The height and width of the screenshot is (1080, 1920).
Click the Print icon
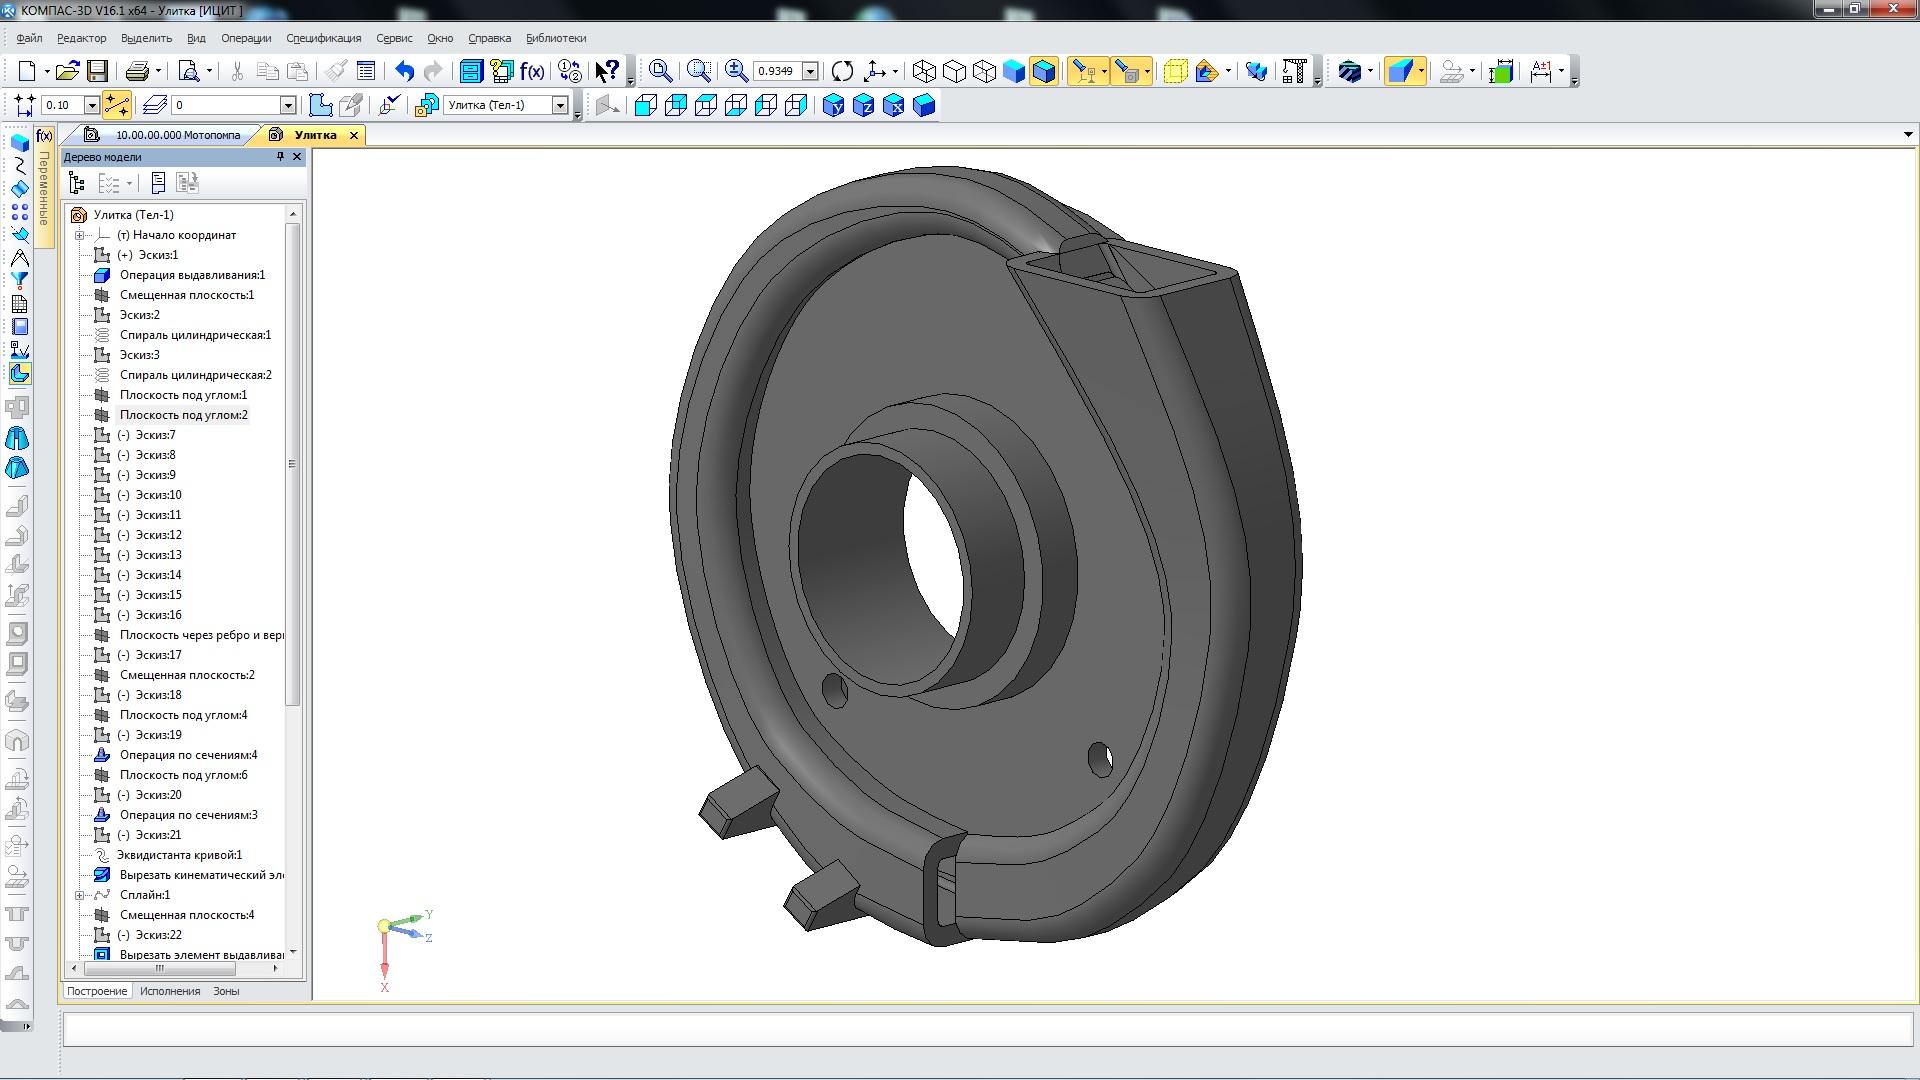pyautogui.click(x=137, y=71)
